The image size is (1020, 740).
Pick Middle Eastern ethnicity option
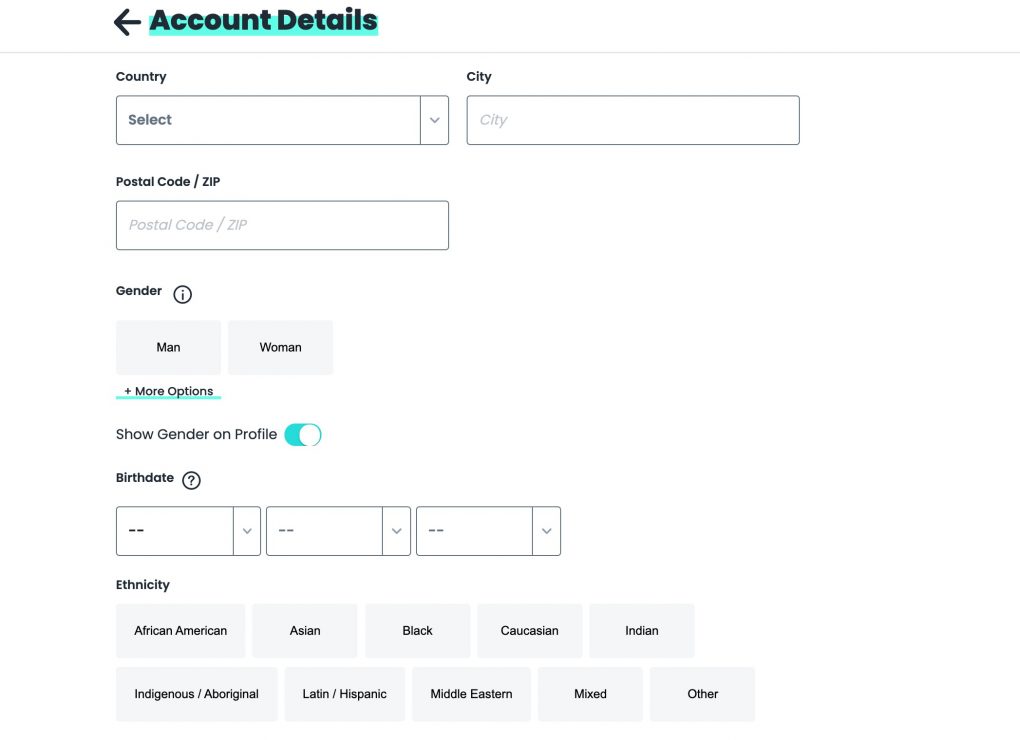472,694
